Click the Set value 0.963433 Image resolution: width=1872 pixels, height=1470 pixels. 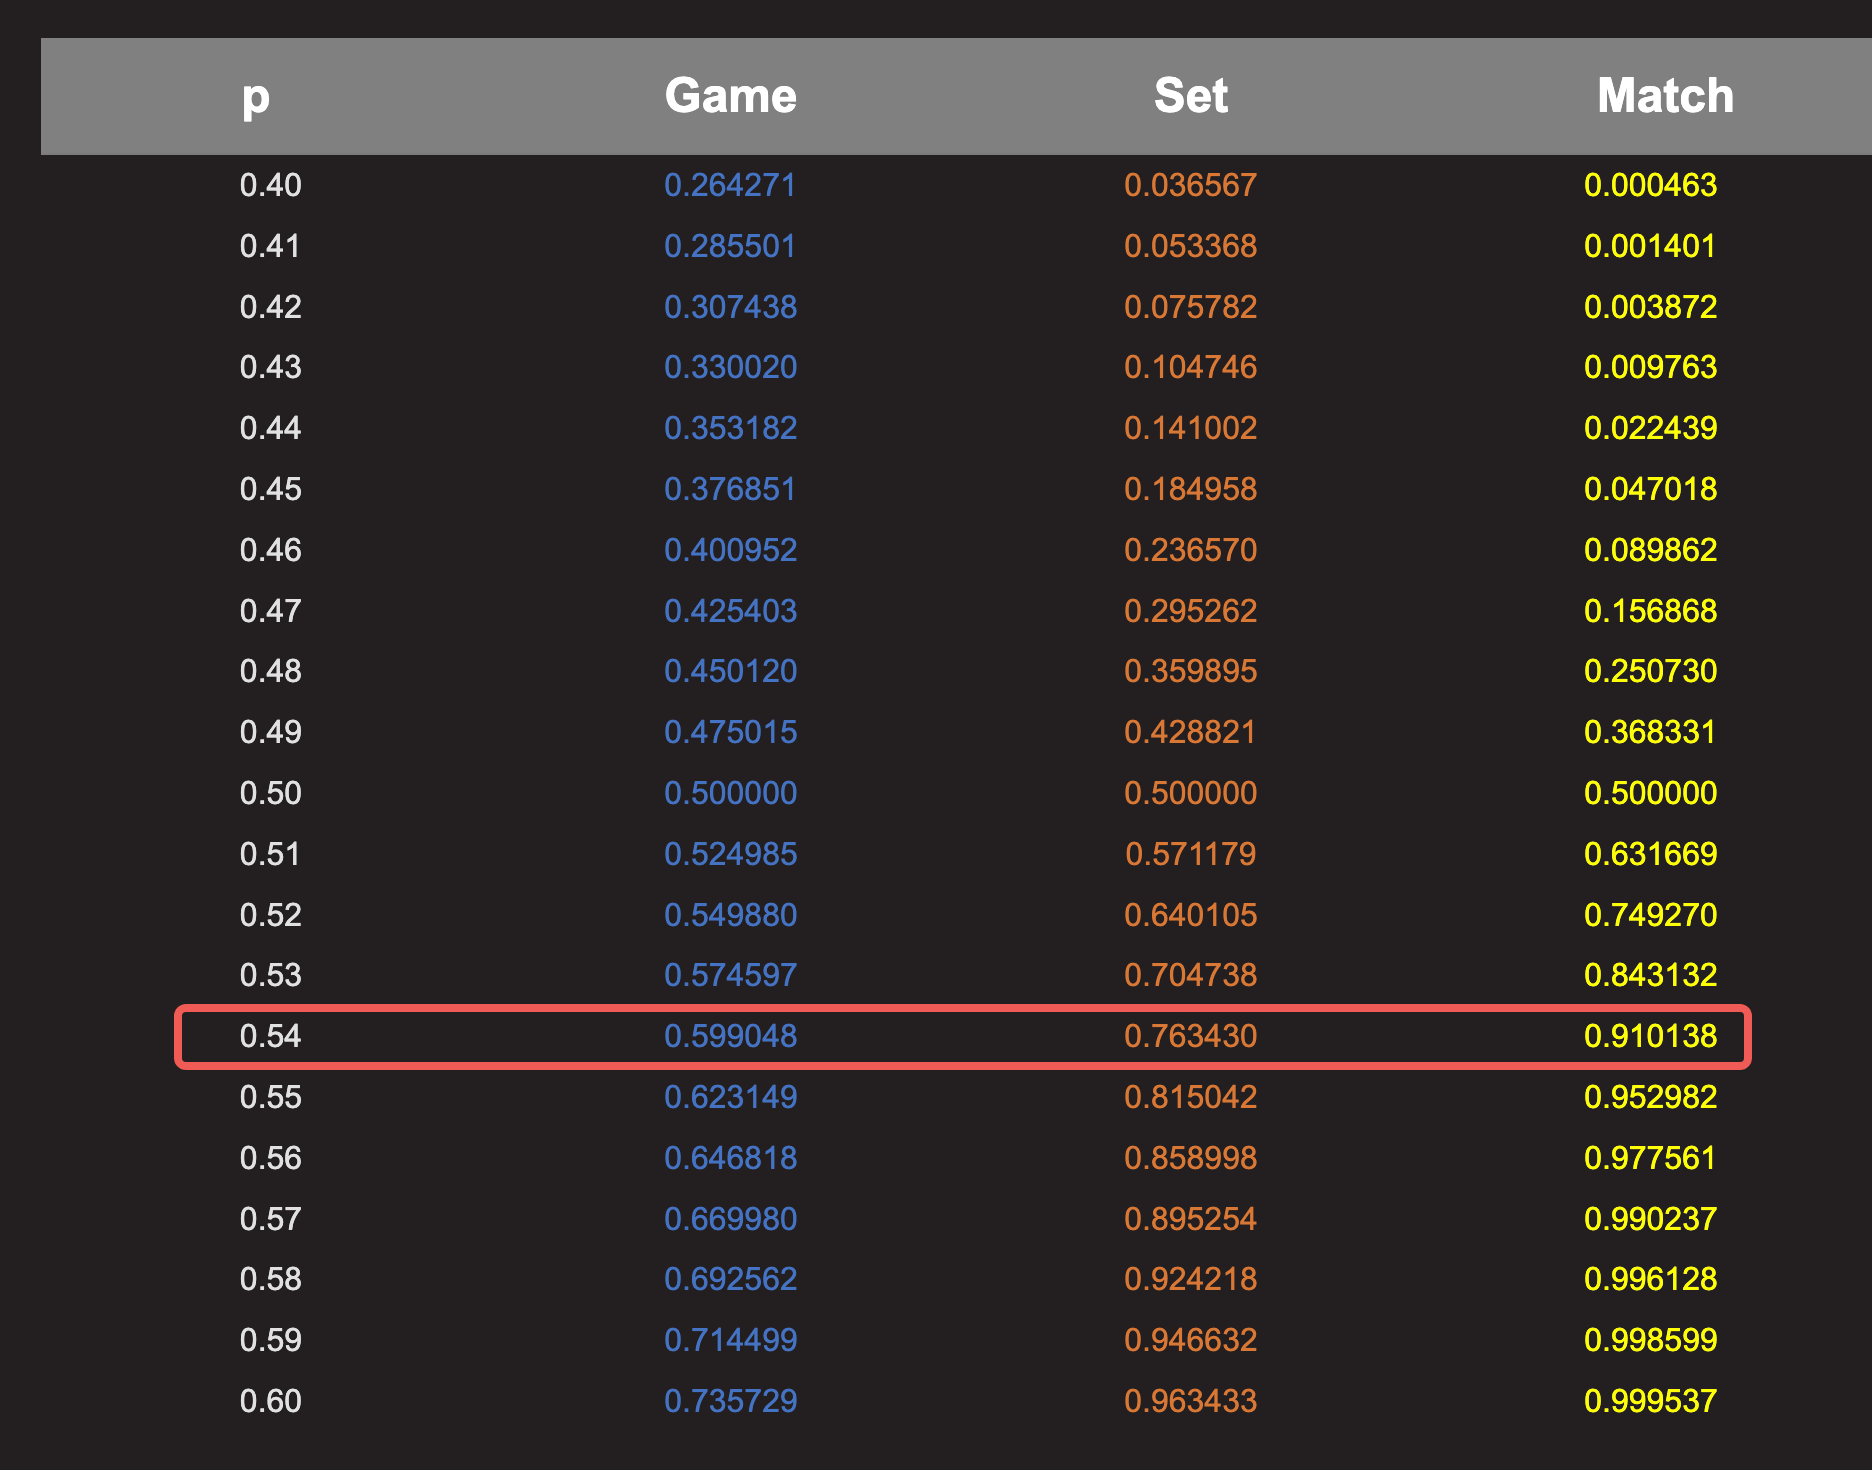tap(1190, 1401)
